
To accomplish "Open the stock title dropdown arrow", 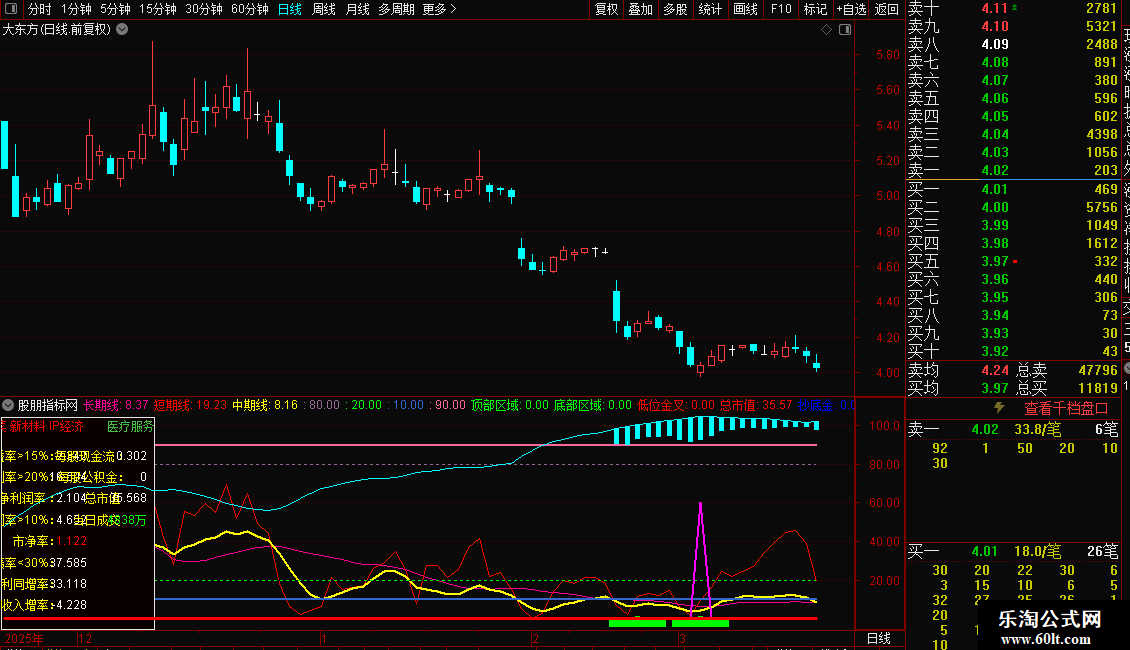I will 122,29.
